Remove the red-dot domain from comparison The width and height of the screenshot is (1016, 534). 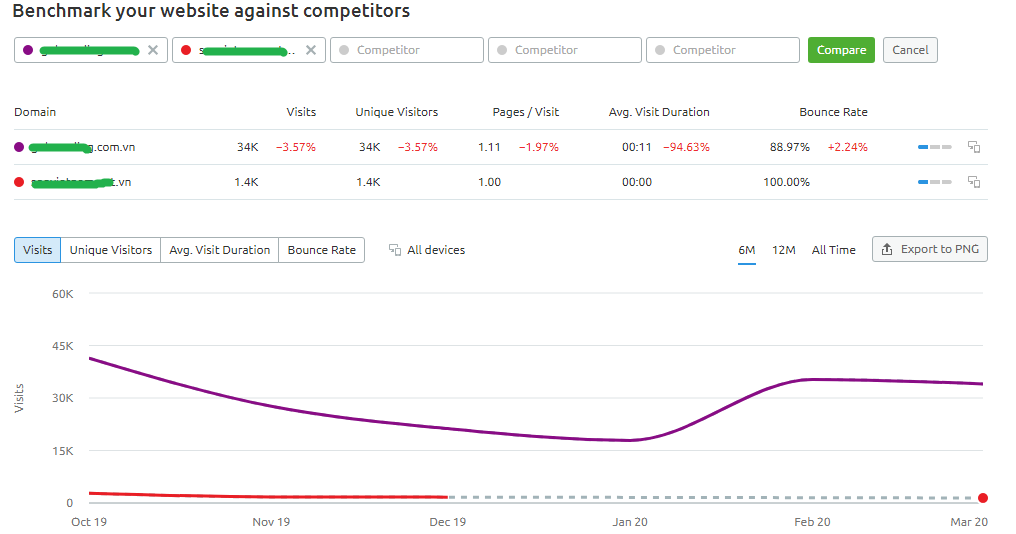(x=311, y=50)
